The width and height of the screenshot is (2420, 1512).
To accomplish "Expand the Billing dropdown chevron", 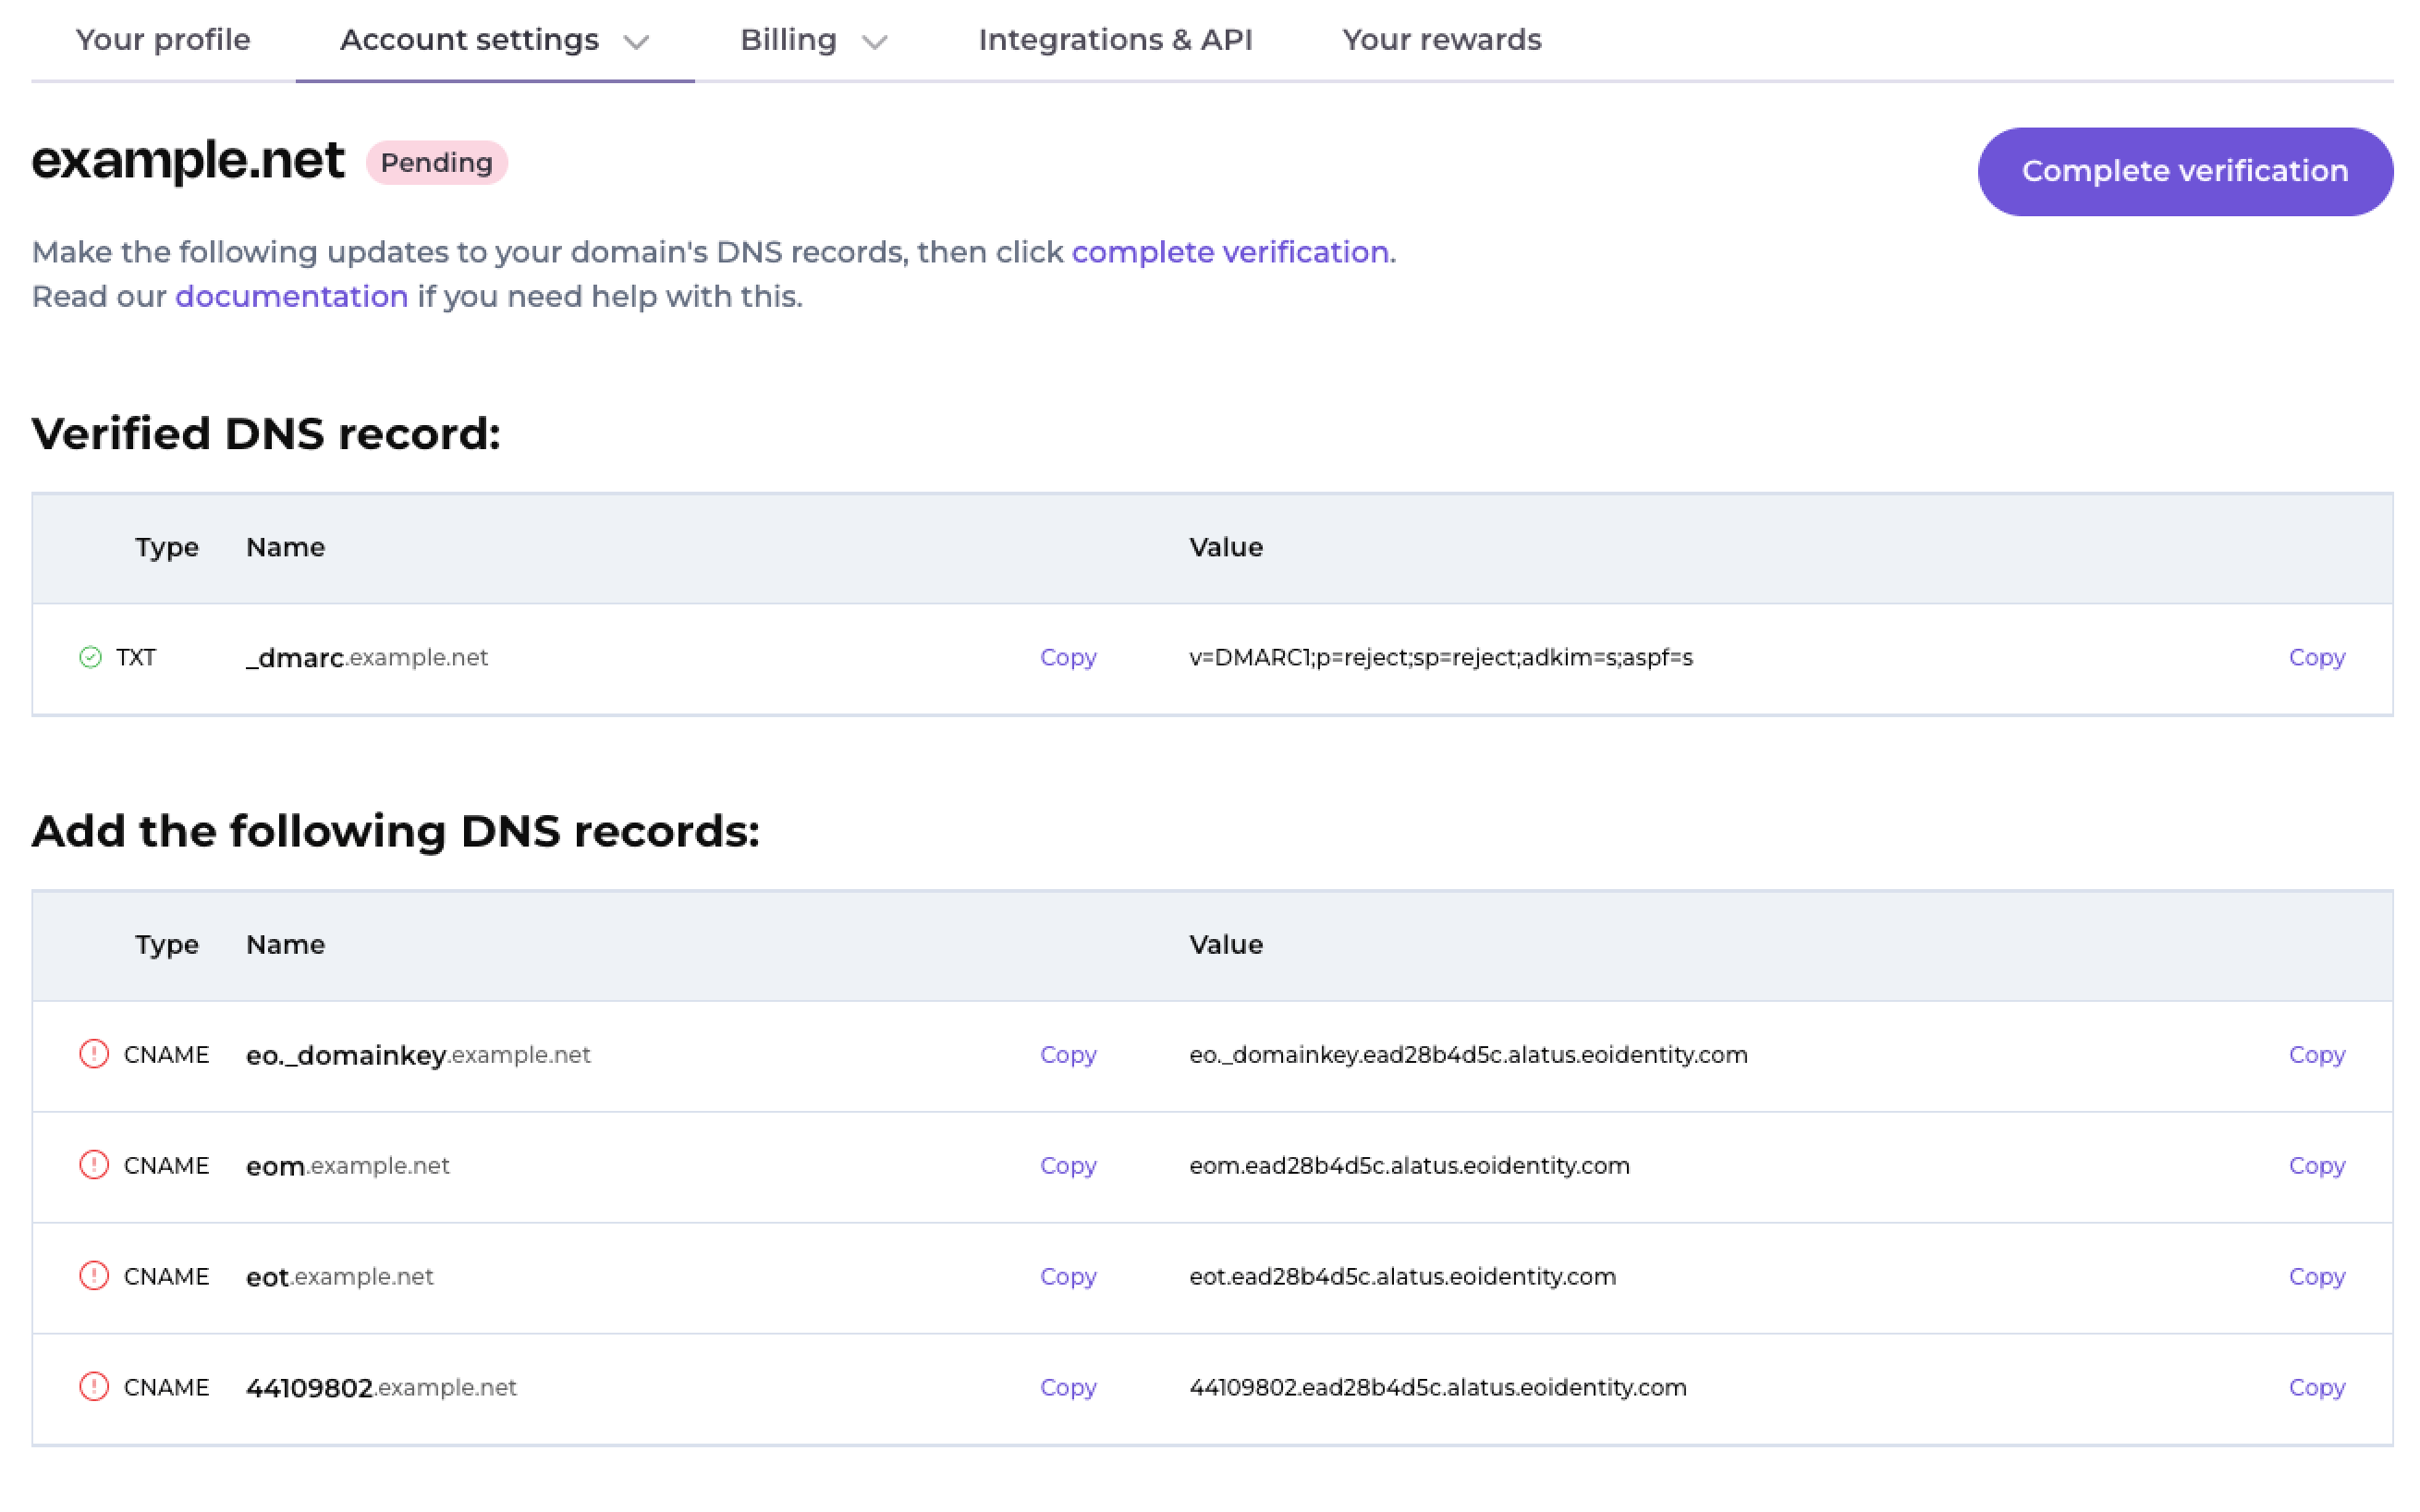I will [x=875, y=42].
